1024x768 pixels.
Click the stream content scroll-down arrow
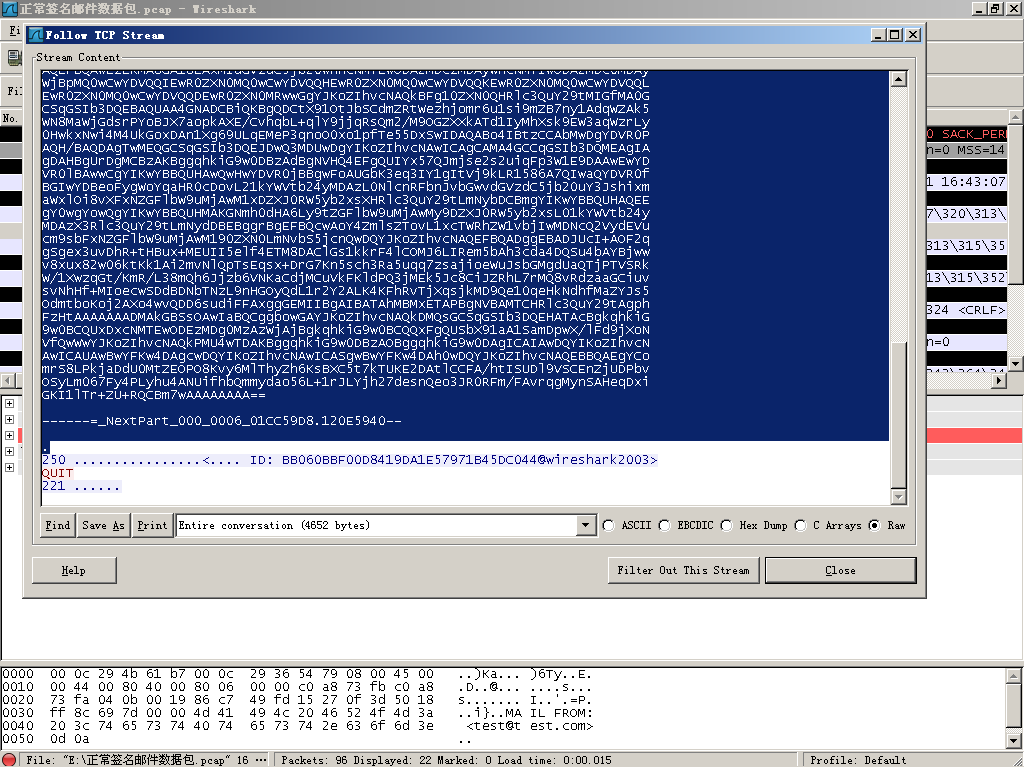click(x=899, y=497)
